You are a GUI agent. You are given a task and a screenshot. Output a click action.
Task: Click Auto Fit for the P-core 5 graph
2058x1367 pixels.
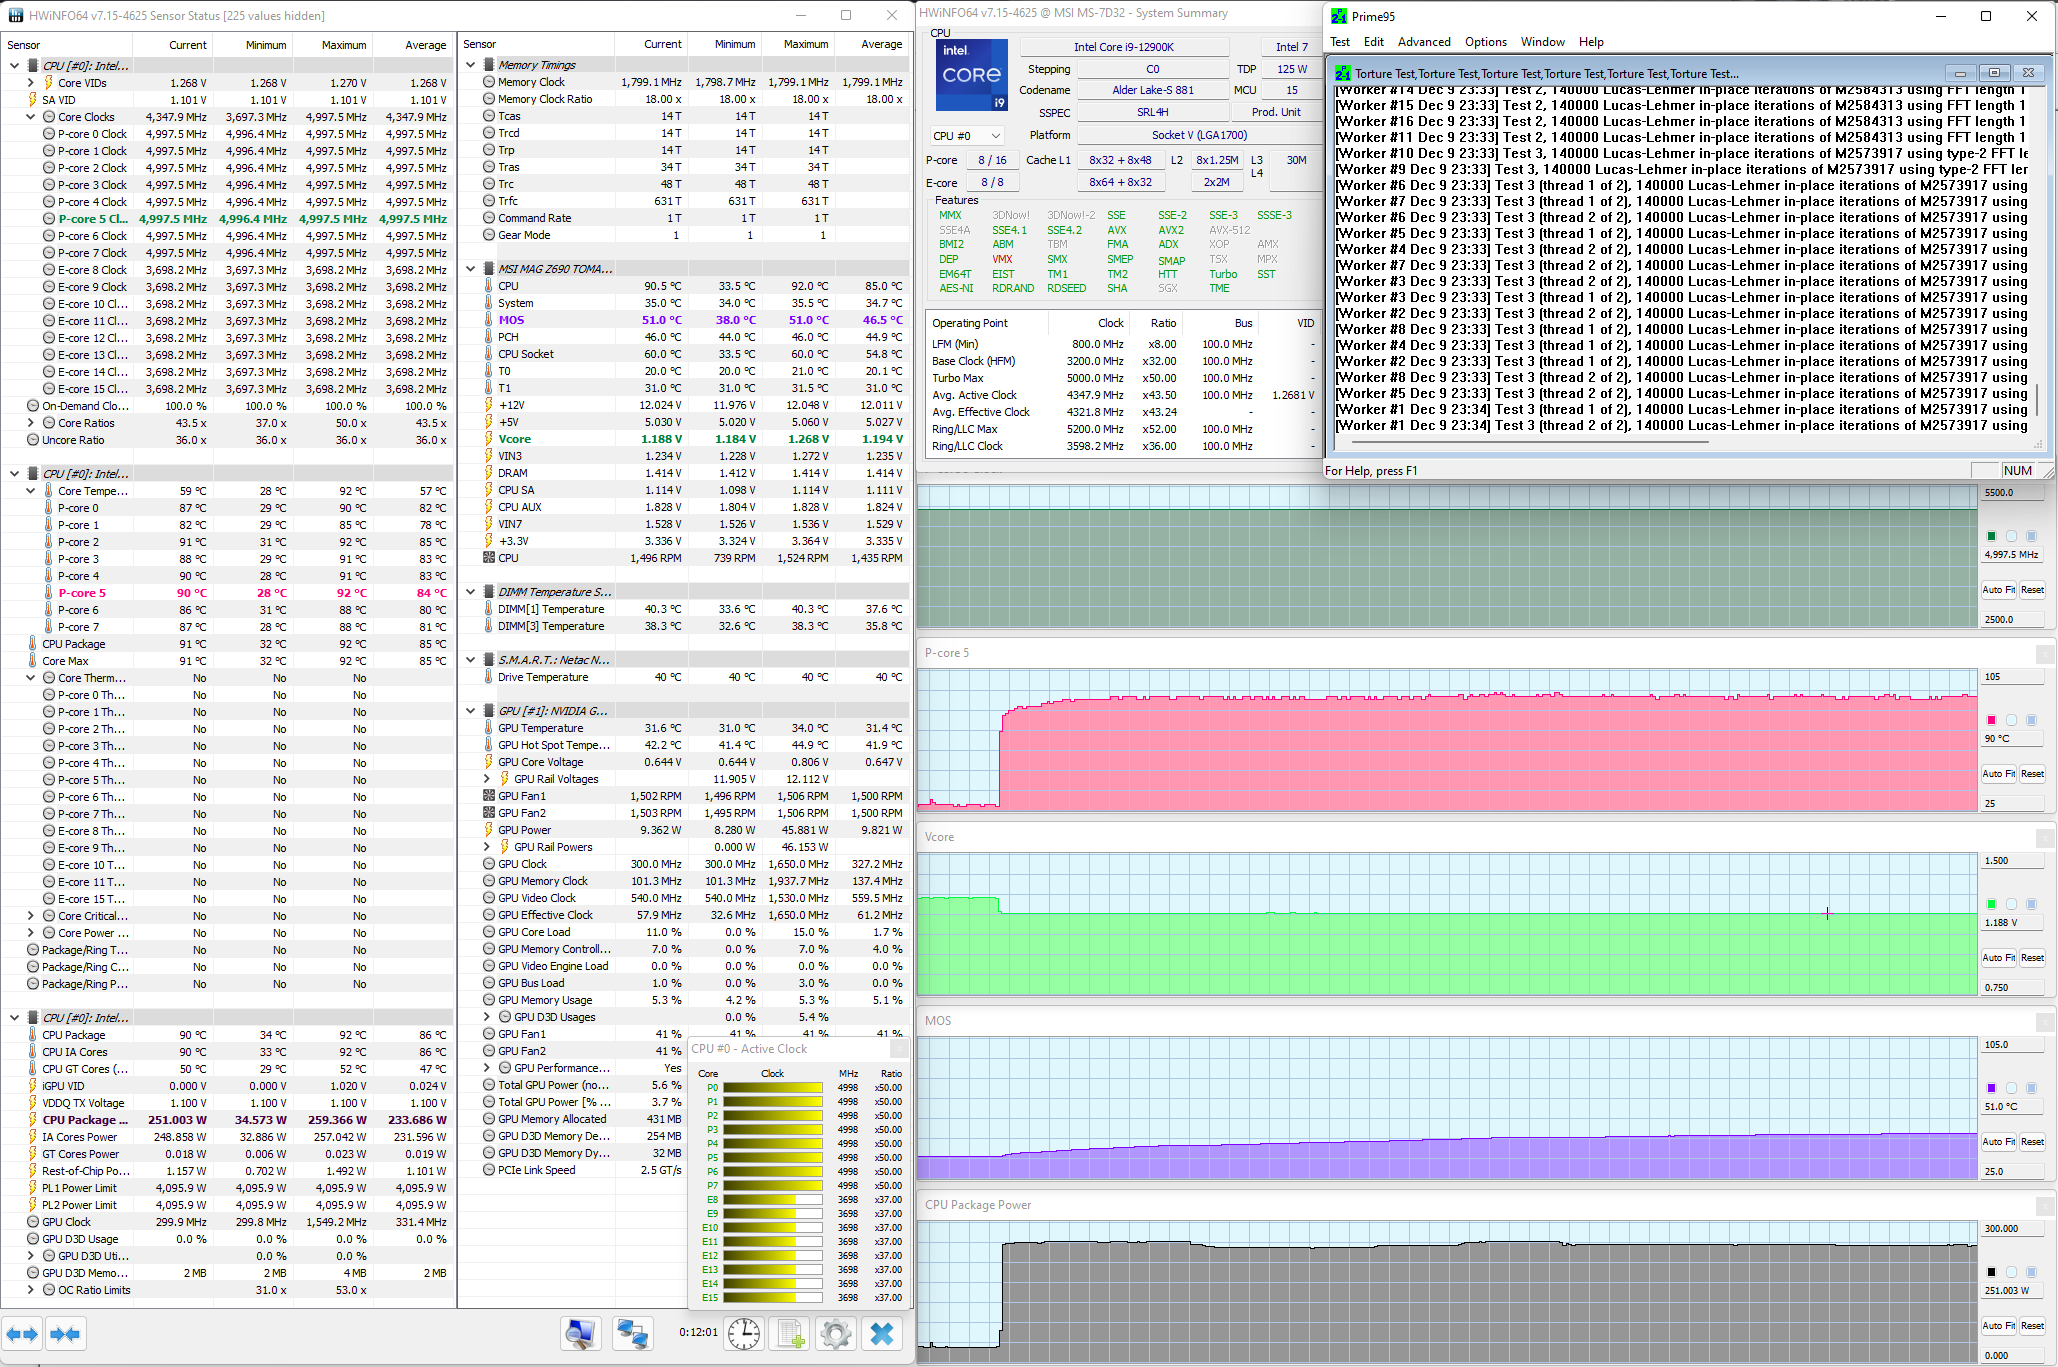(1998, 774)
